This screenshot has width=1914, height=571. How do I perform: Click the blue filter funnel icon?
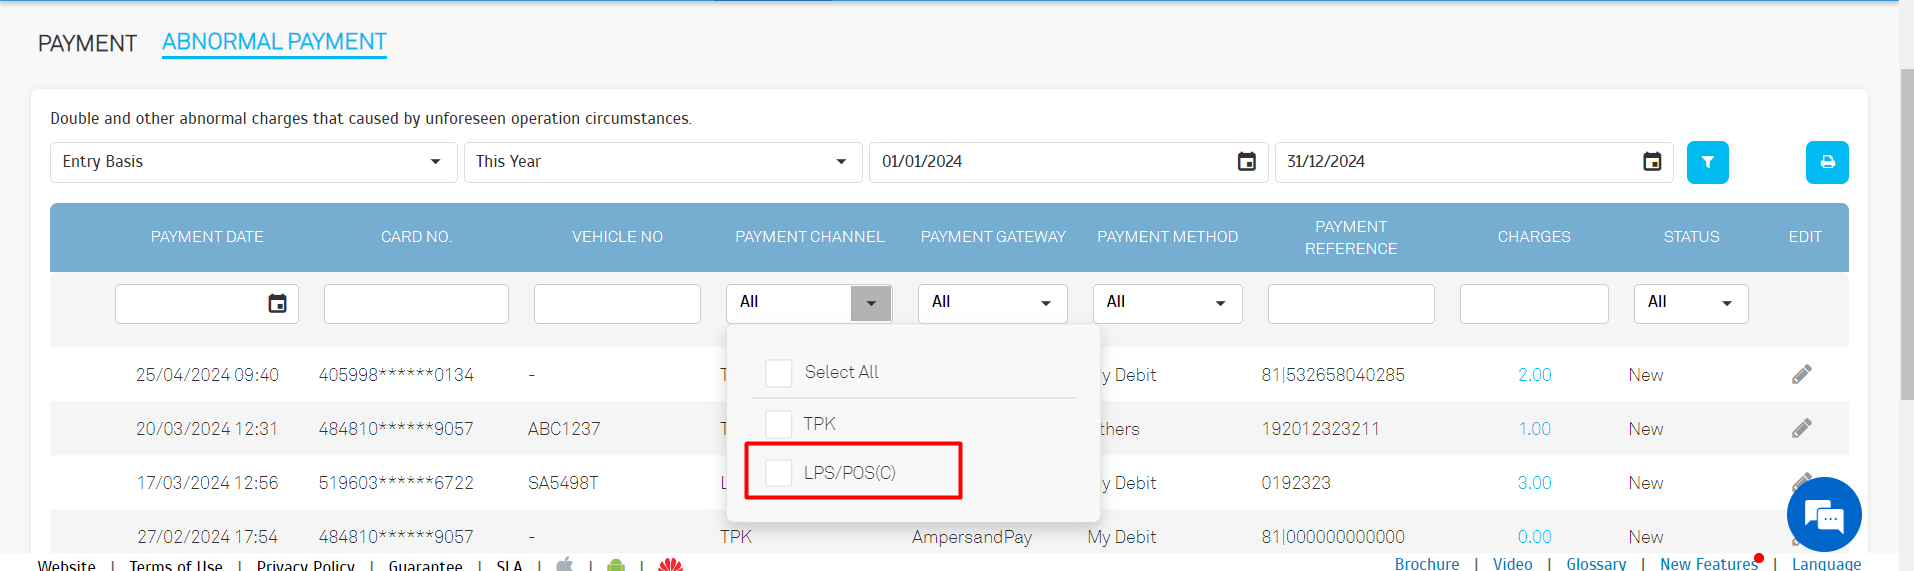click(1707, 162)
